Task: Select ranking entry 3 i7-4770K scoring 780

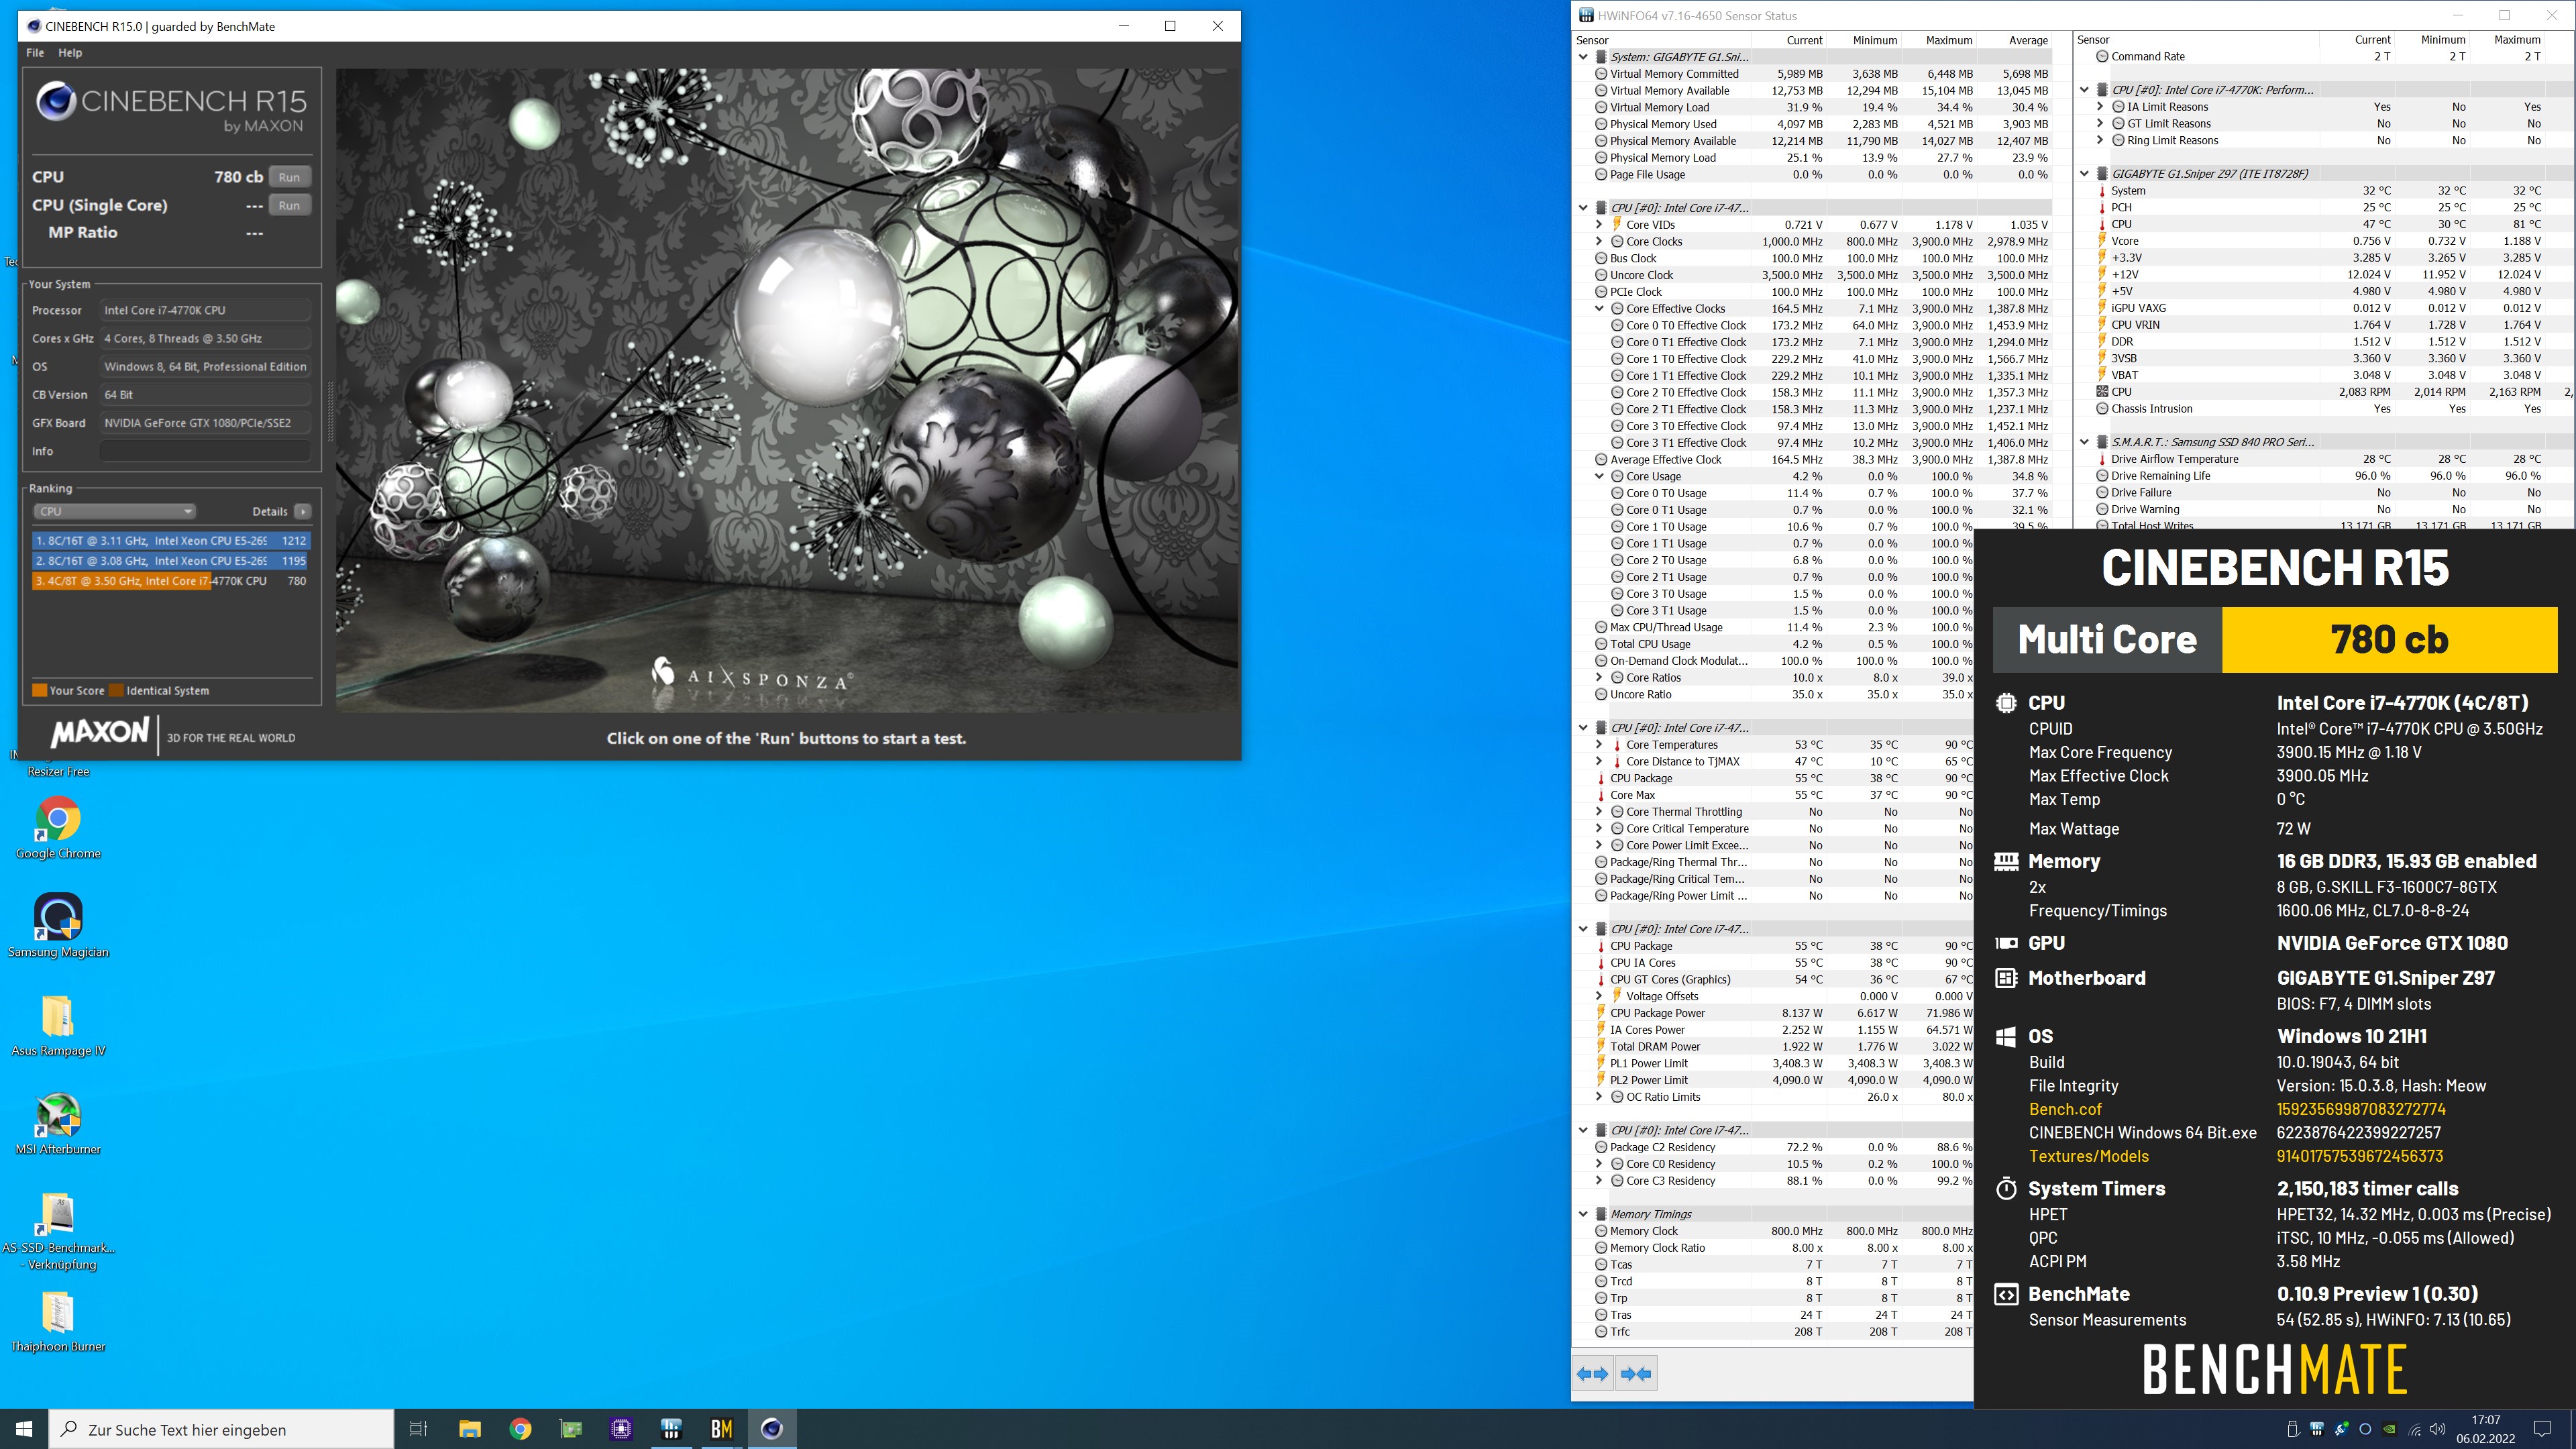Action: [171, 581]
